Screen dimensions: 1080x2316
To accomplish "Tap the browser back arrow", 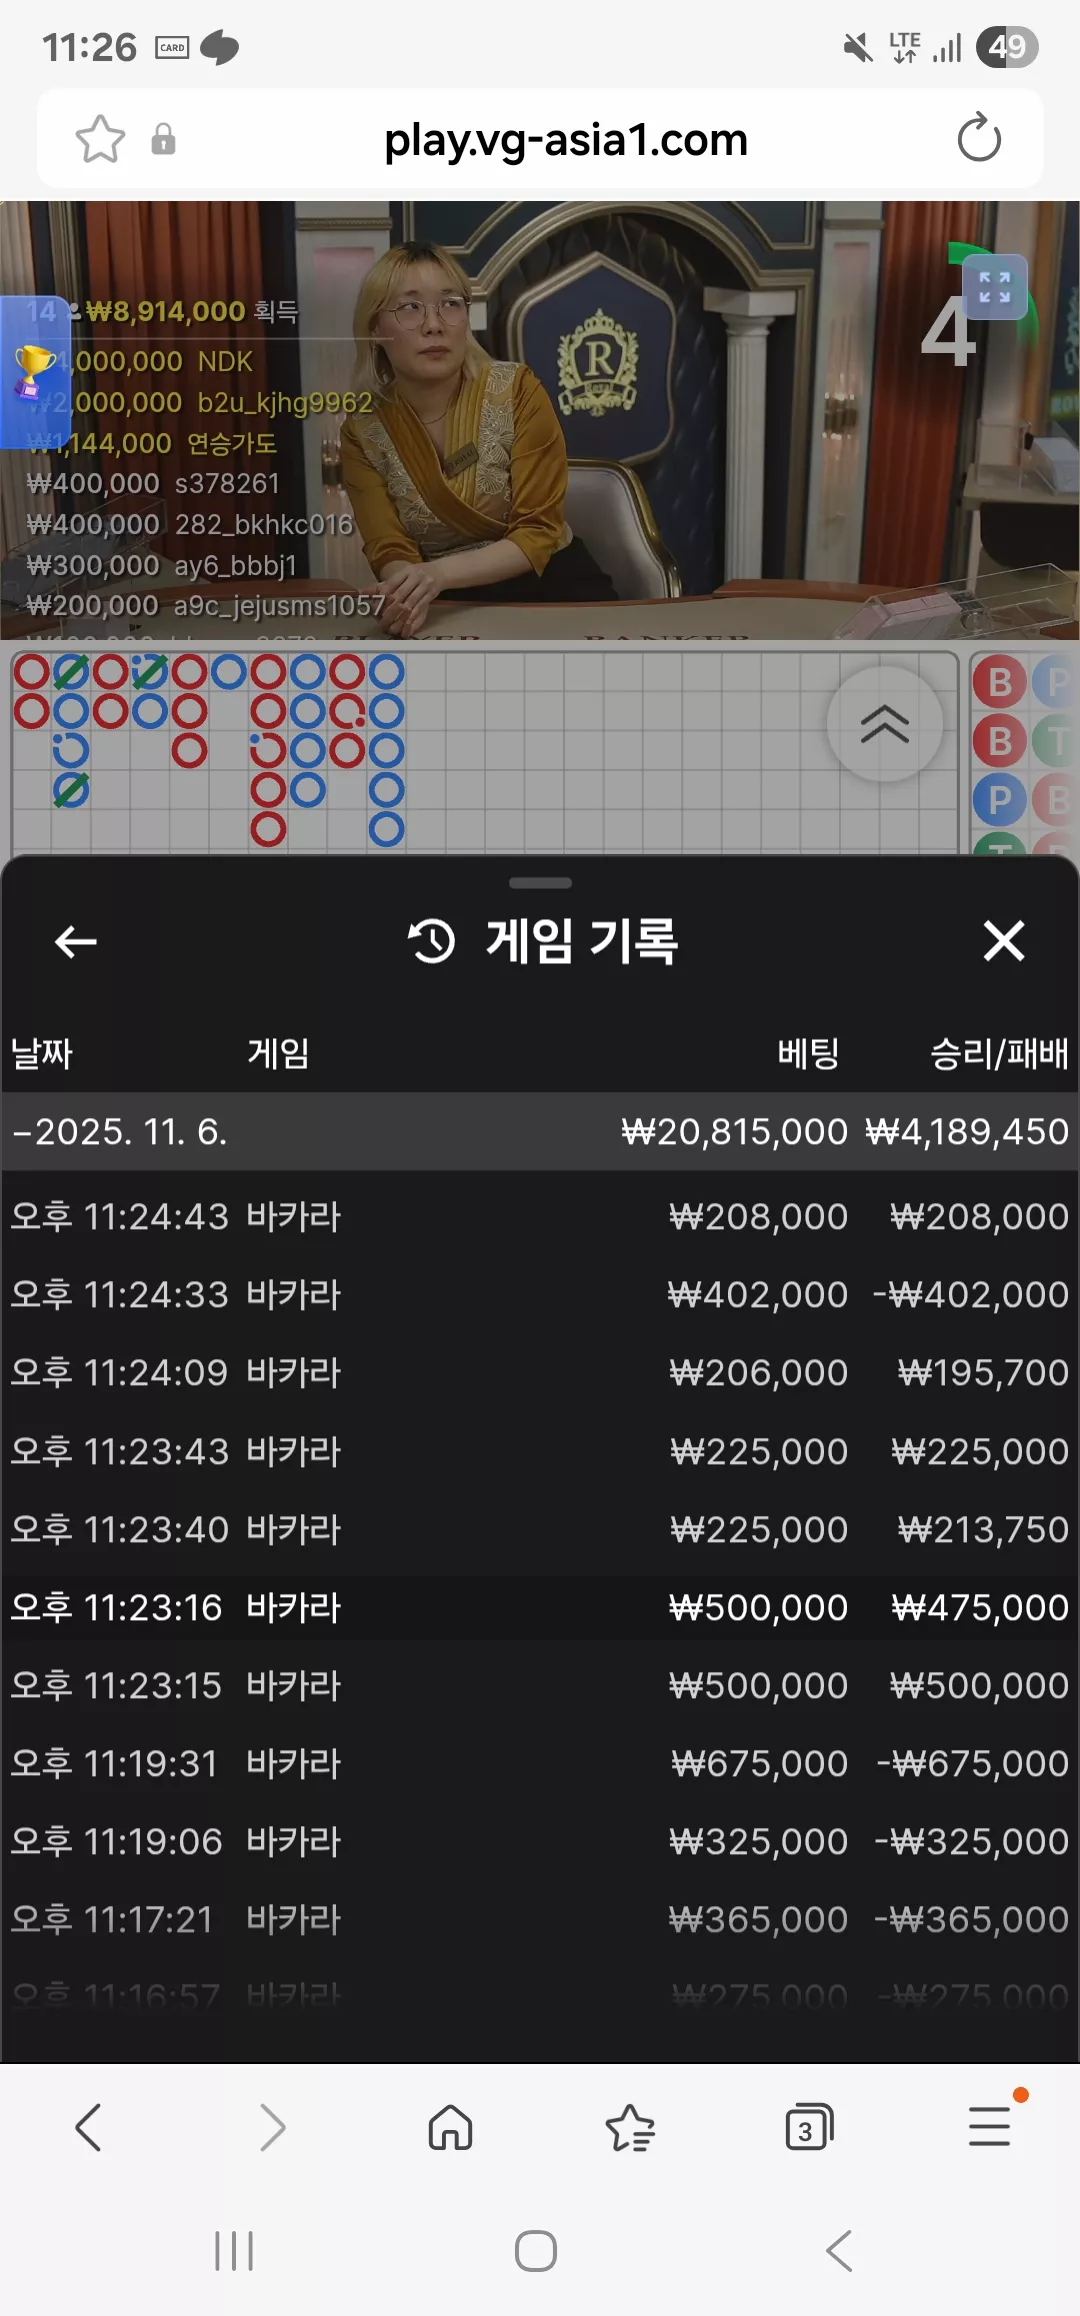I will click(89, 2127).
